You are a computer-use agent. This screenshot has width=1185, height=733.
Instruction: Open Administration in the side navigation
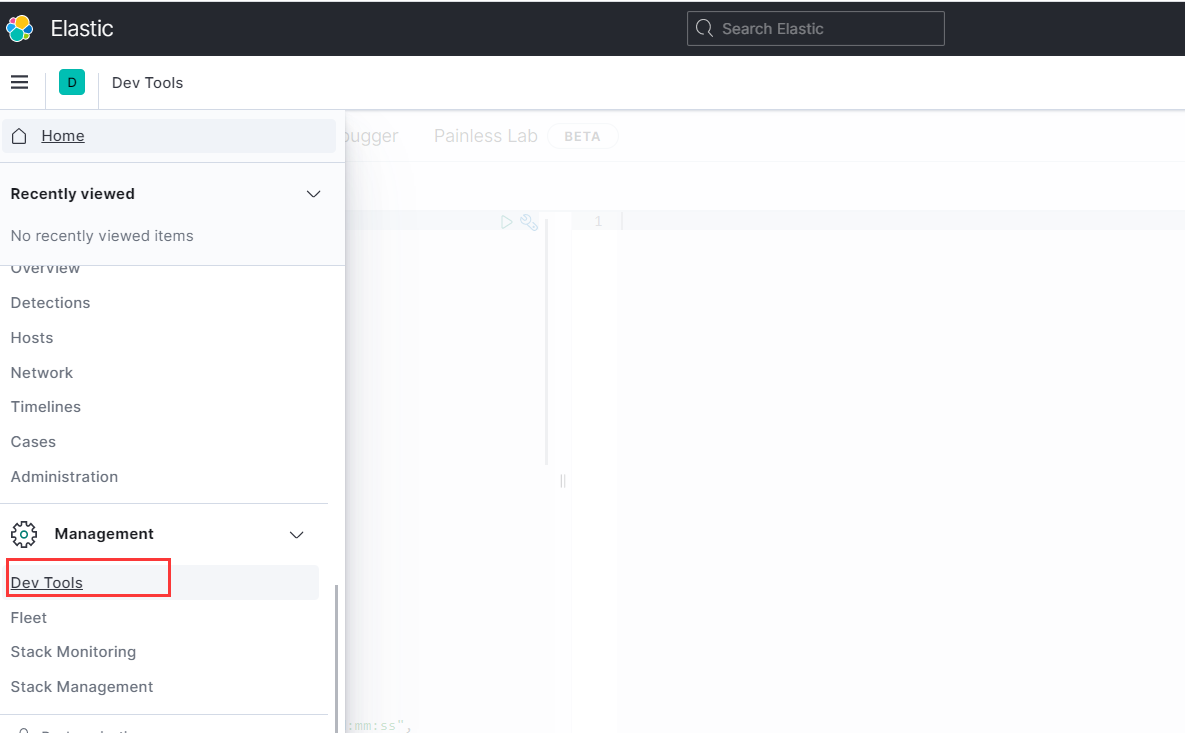pos(64,477)
